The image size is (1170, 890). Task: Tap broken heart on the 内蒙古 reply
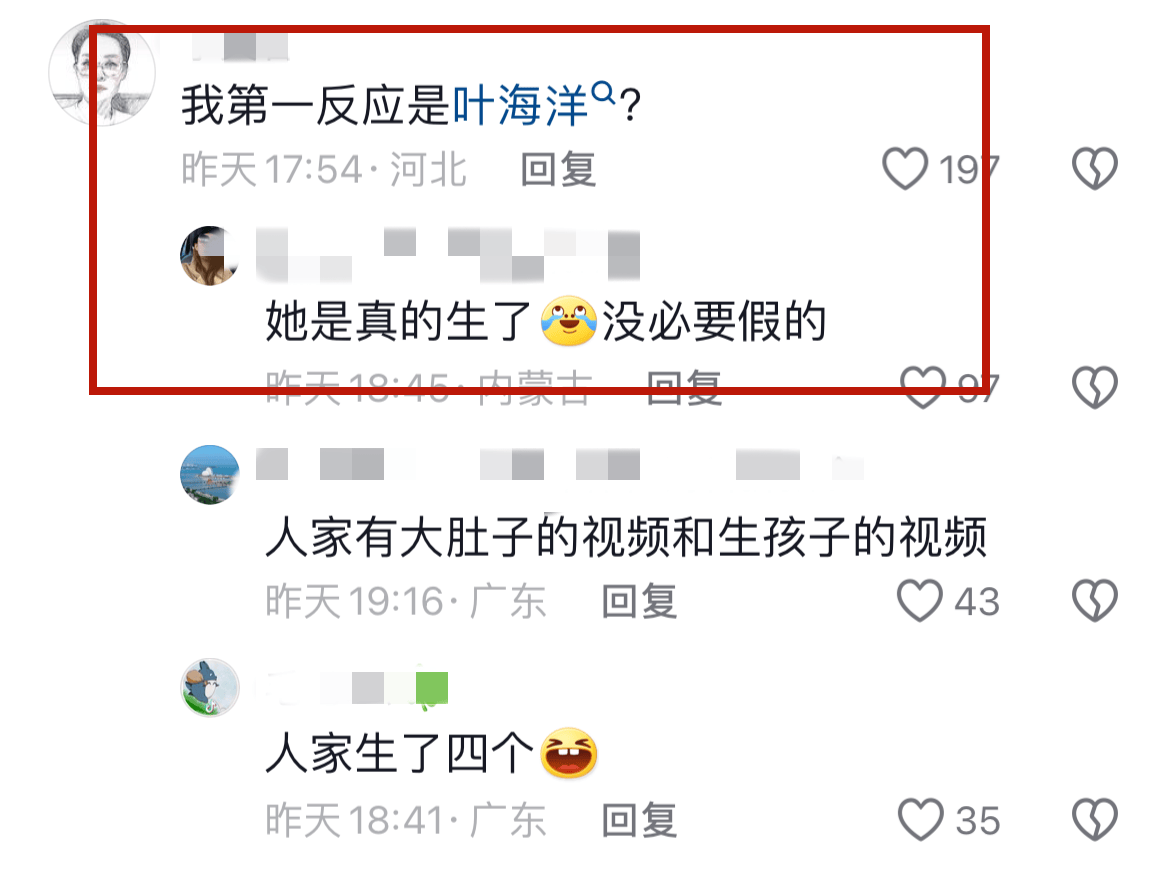pos(1095,386)
